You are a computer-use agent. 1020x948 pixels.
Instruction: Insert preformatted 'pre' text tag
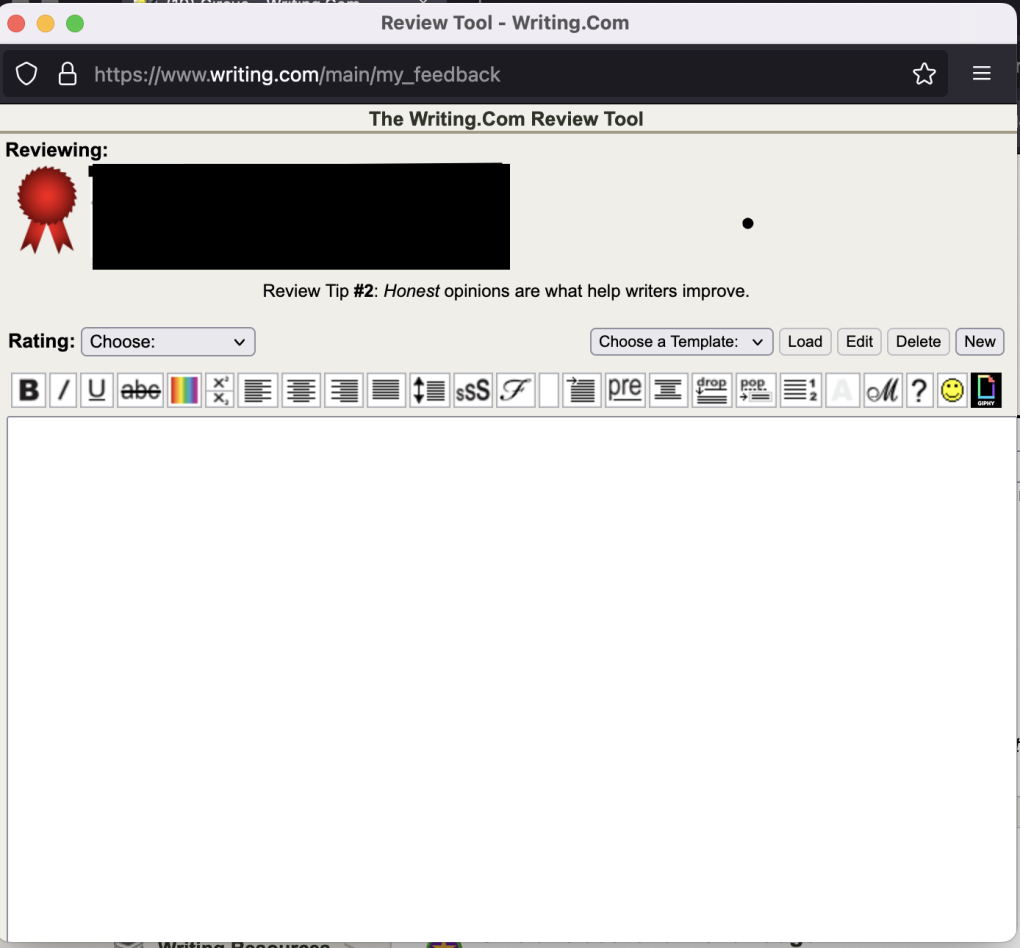point(625,390)
